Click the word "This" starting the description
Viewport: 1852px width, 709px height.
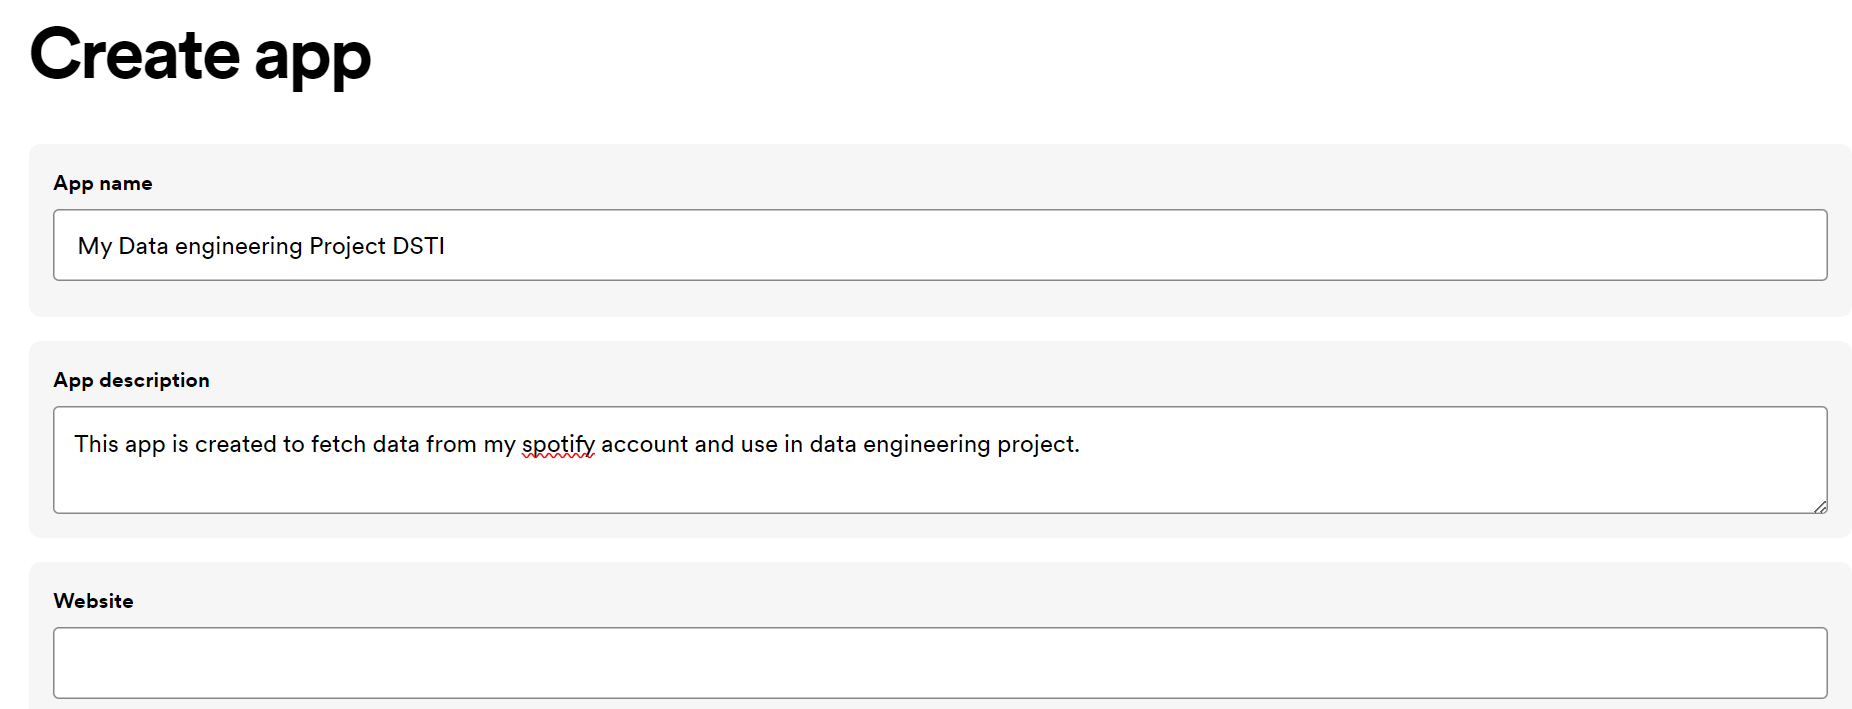point(96,444)
